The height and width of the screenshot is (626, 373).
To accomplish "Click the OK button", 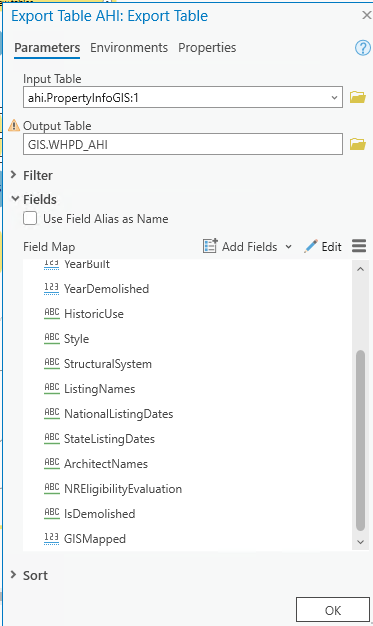I will (333, 610).
